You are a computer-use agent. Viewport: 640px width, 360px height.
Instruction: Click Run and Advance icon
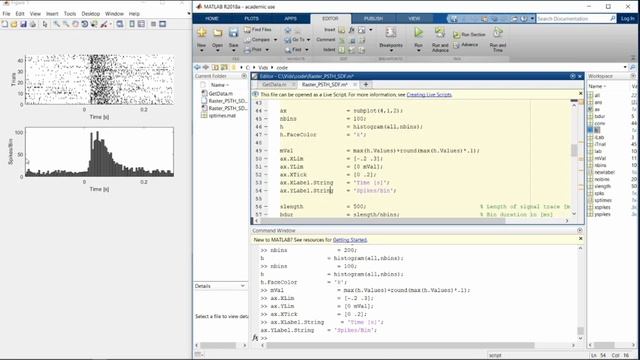[440, 33]
